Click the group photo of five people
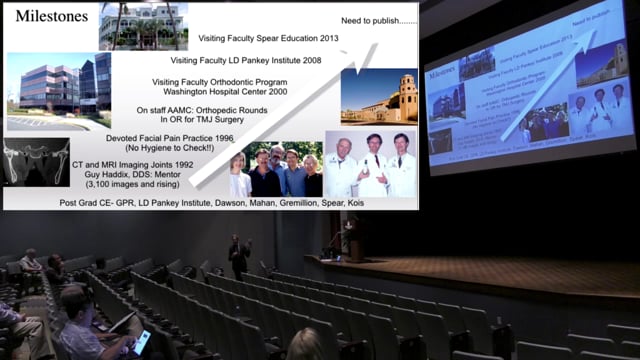 276,169
